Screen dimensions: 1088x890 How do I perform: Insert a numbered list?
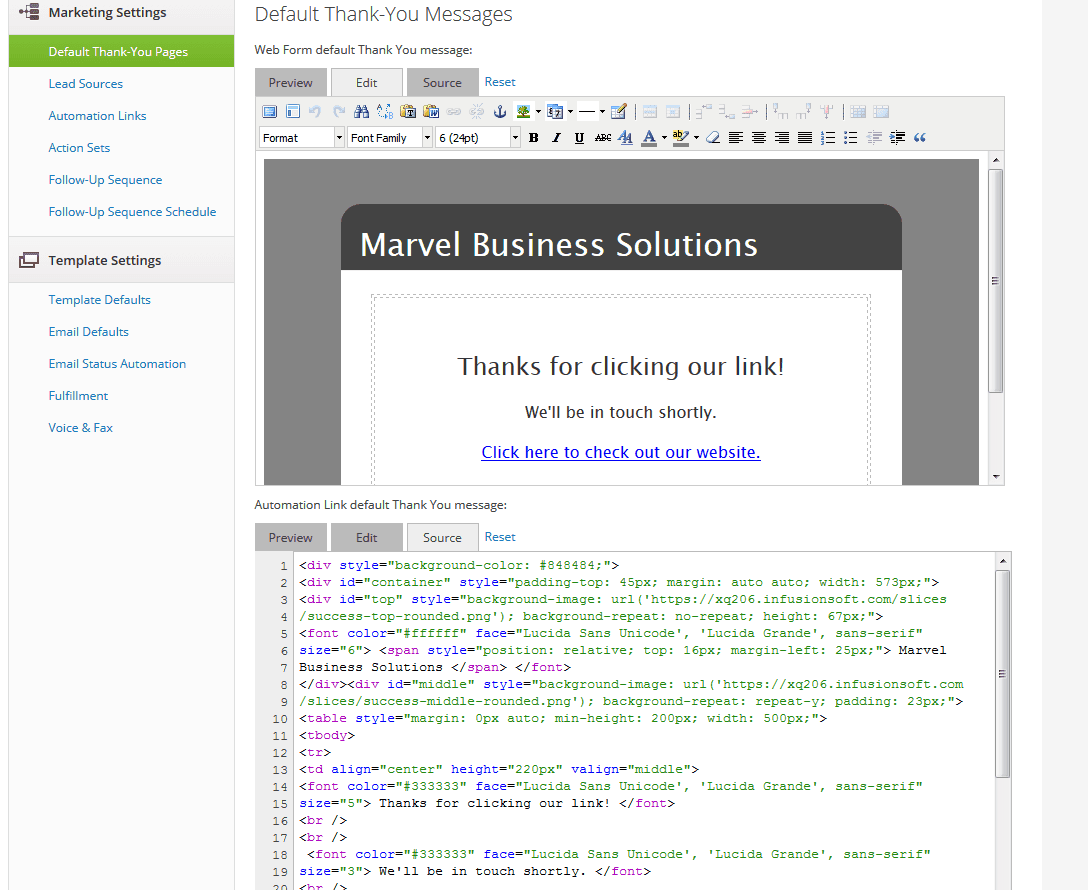coord(828,137)
